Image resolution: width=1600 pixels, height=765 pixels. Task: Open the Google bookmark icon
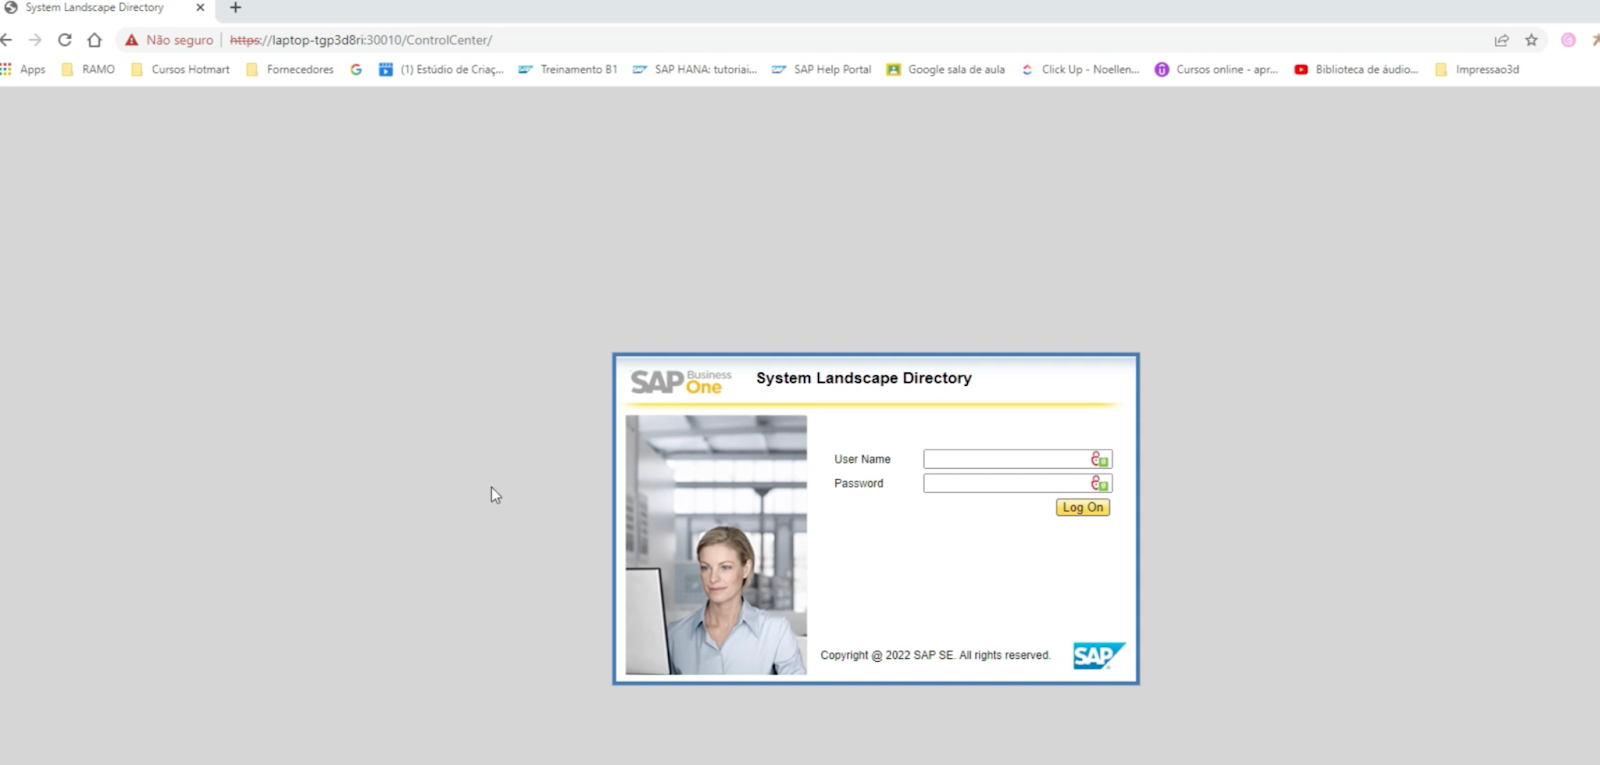point(356,69)
